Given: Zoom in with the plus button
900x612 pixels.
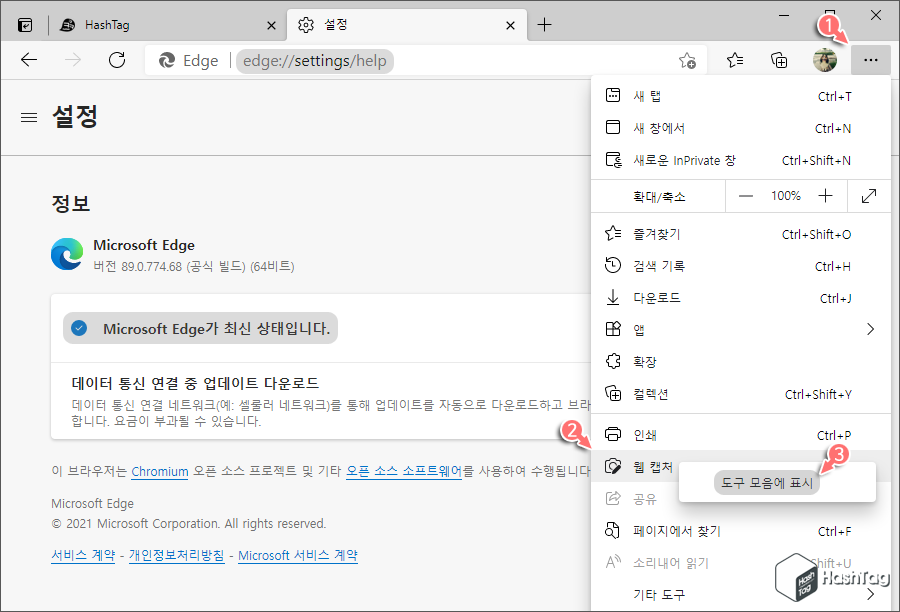Looking at the screenshot, I should coord(825,196).
